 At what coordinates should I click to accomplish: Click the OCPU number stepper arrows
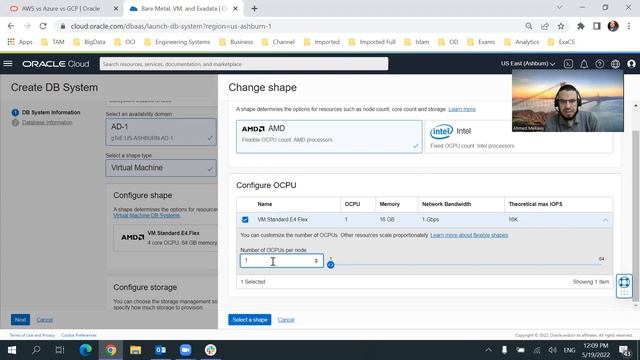pyautogui.click(x=316, y=260)
